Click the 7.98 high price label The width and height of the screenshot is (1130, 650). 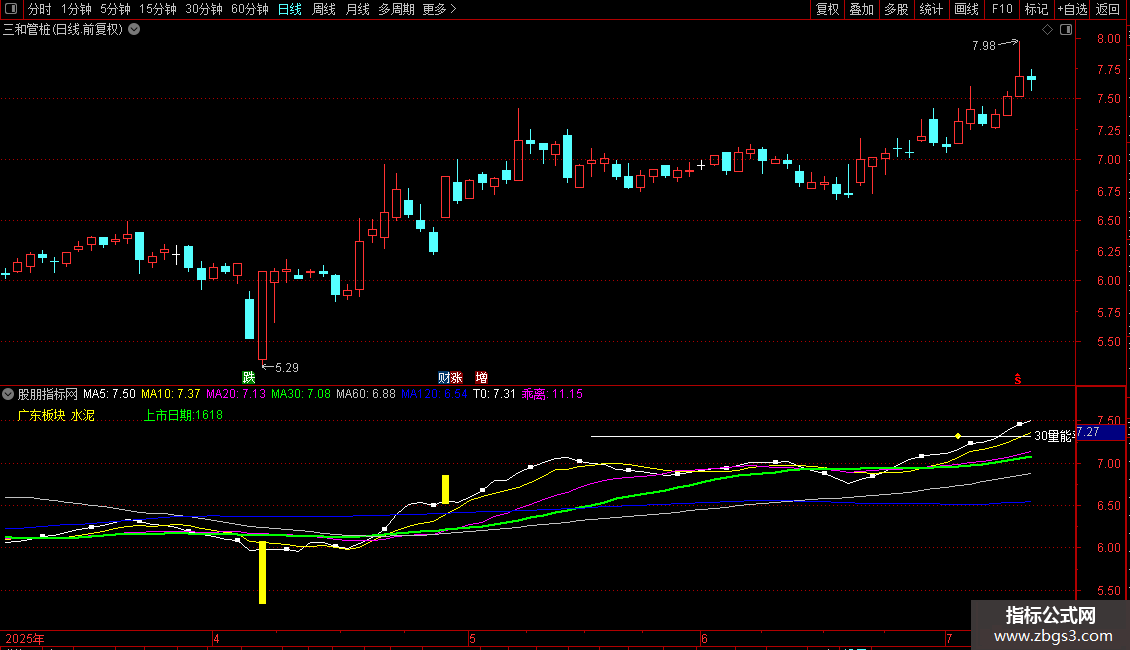tap(984, 45)
